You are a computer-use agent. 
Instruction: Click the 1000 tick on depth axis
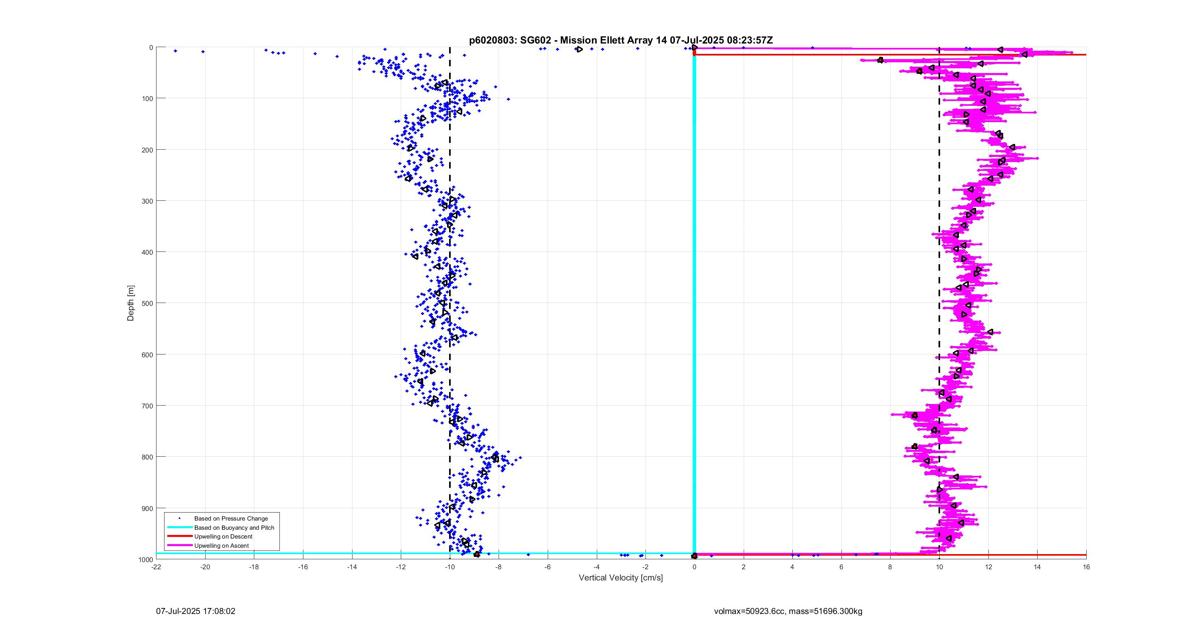click(144, 559)
